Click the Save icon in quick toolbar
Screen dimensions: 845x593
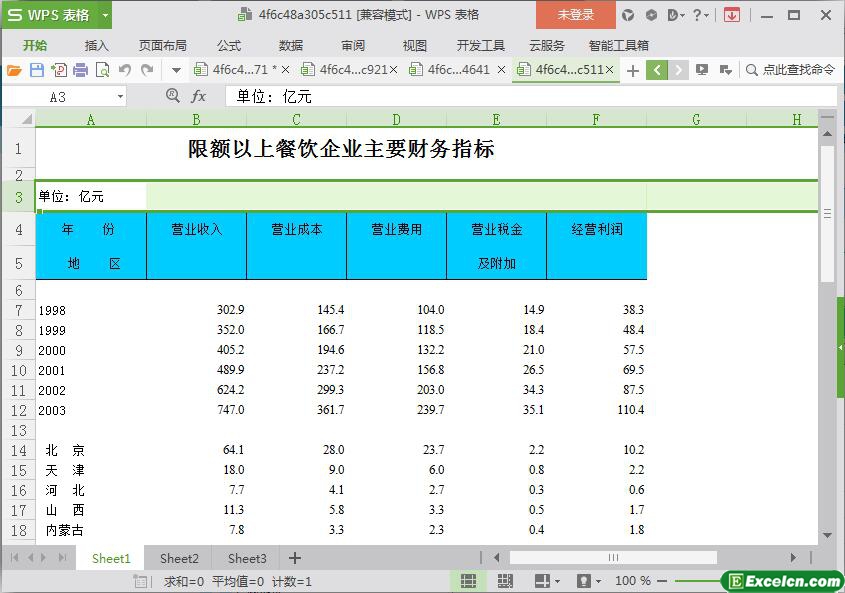36,70
